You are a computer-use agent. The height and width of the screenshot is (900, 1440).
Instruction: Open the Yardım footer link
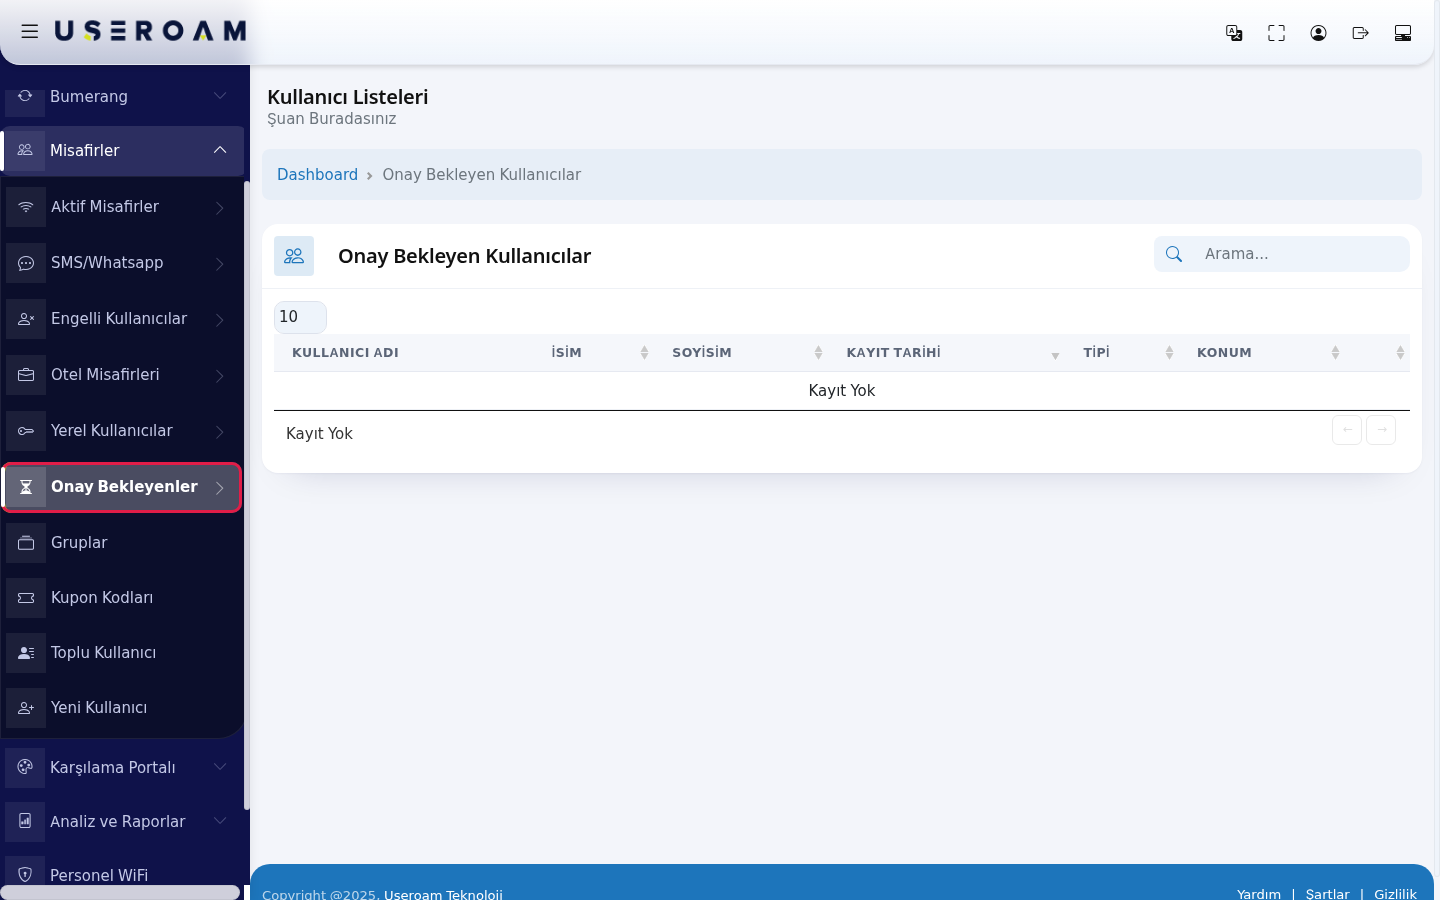click(x=1259, y=894)
